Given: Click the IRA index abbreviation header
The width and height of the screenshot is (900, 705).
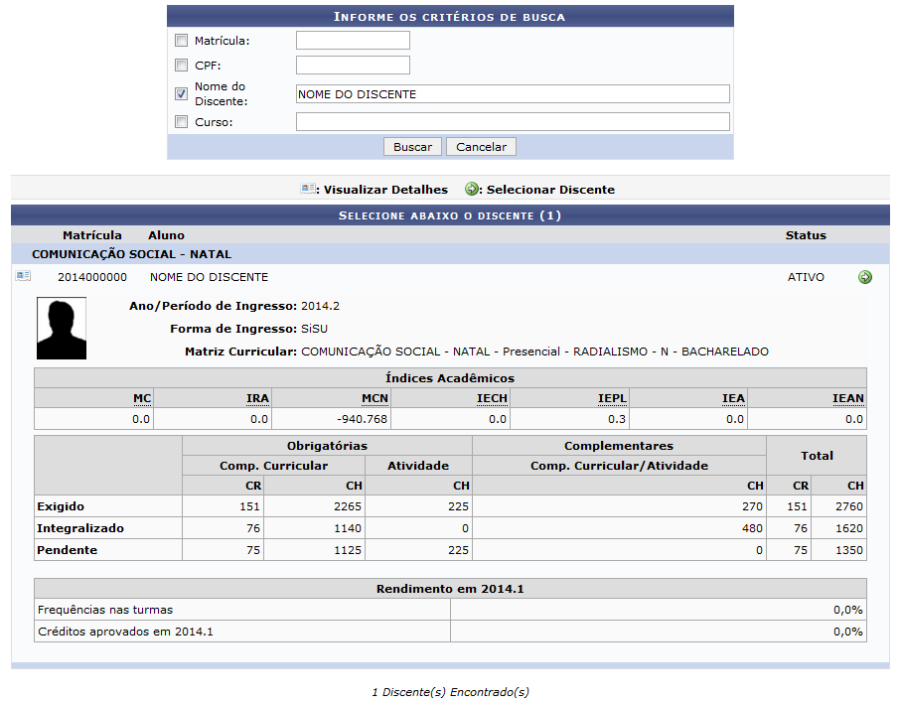Looking at the screenshot, I should (x=258, y=398).
